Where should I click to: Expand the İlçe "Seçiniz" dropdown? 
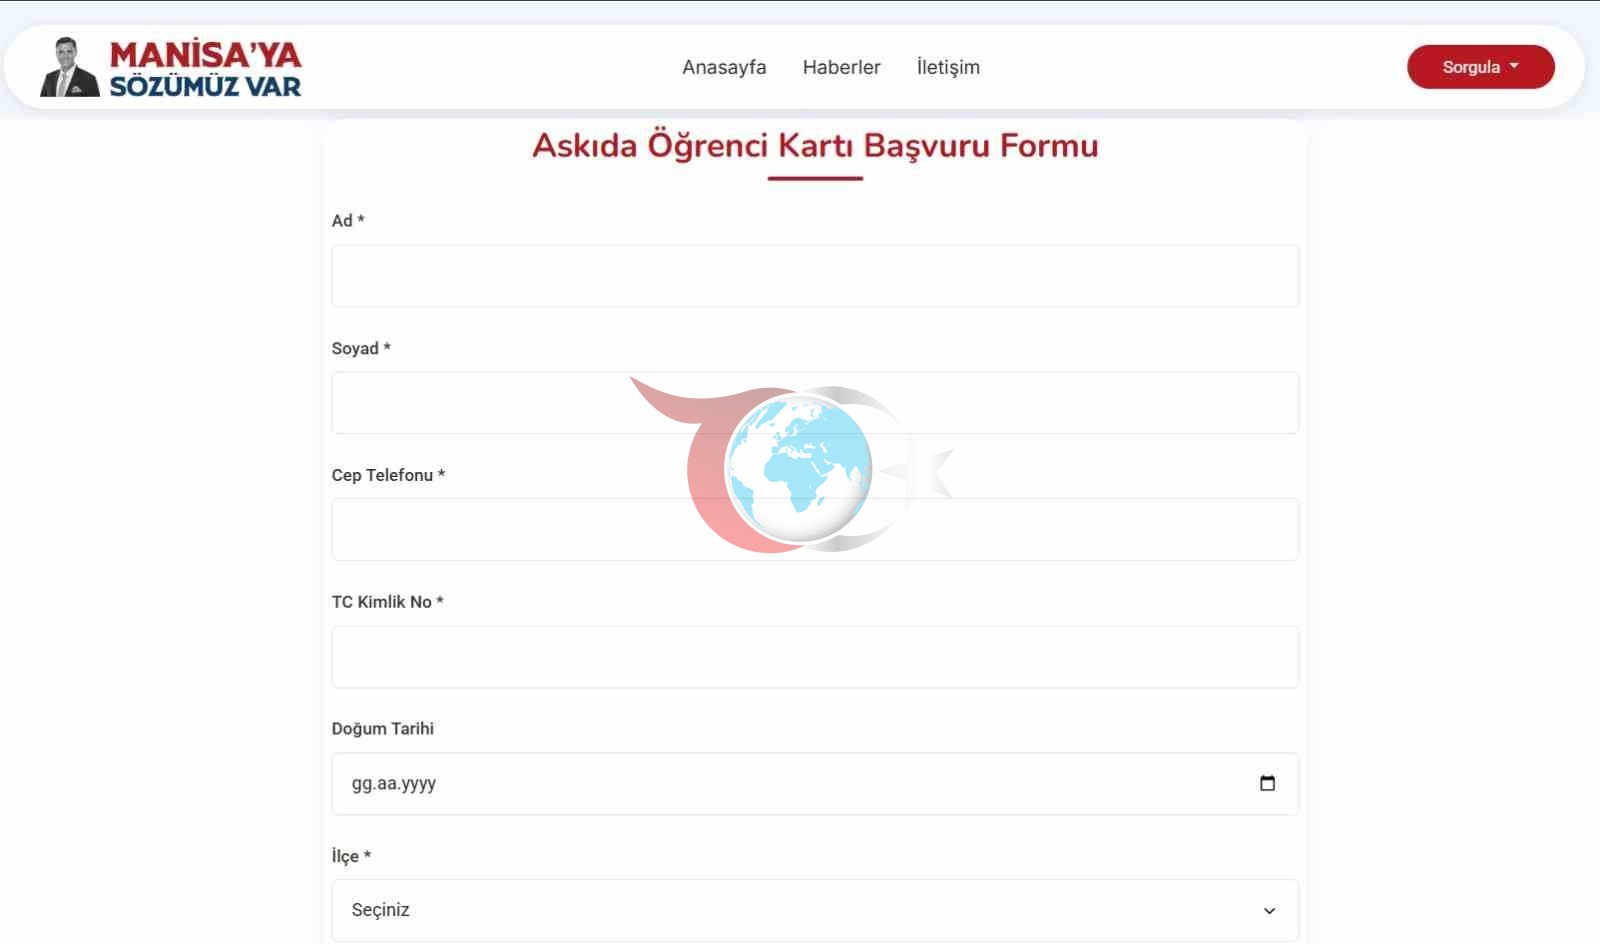tap(800, 910)
